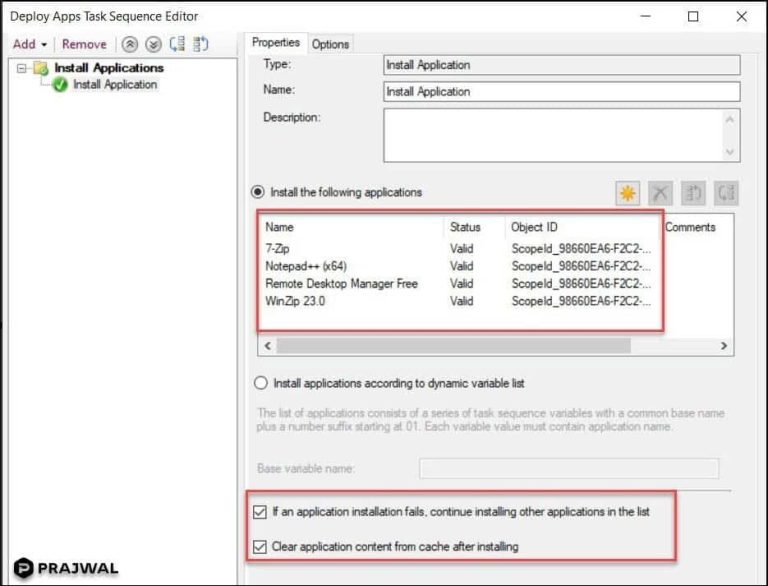Click the Description scroll up arrow

(730, 120)
